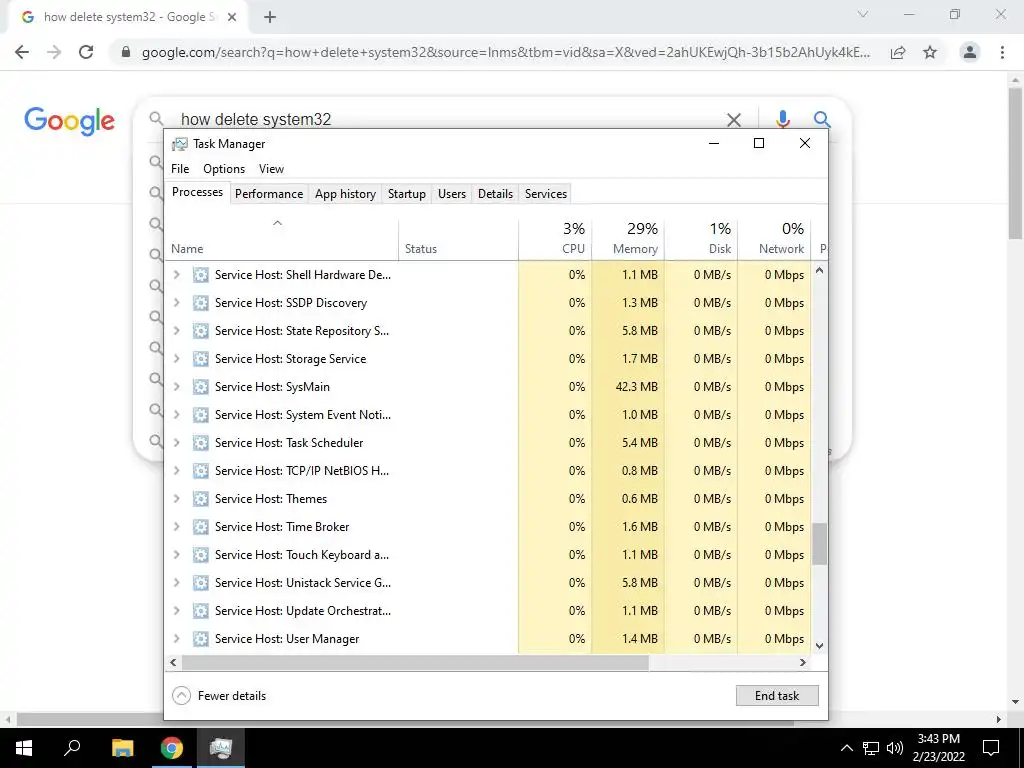Expand Service Host: Shell Hardware Detection row

pos(176,275)
